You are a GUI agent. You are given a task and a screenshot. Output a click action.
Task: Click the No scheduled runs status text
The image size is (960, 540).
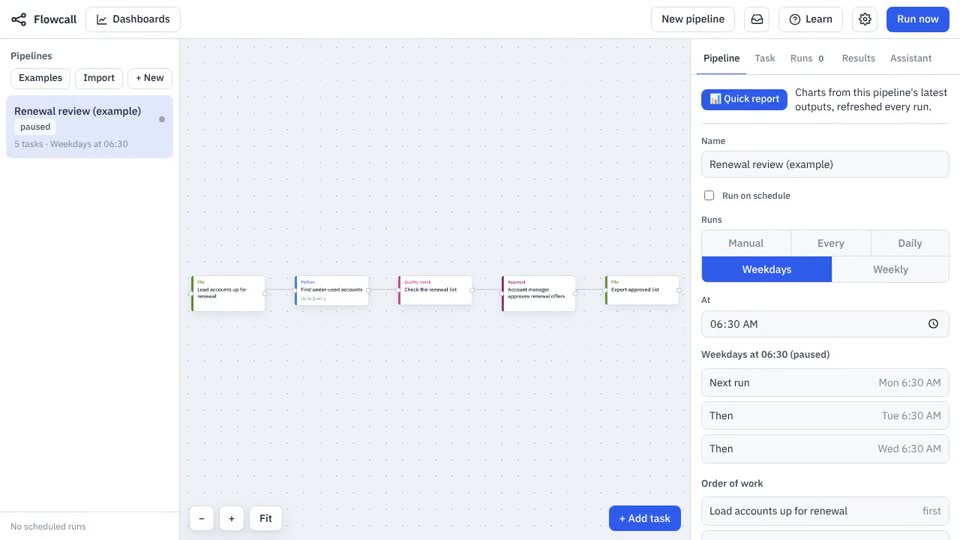48,527
